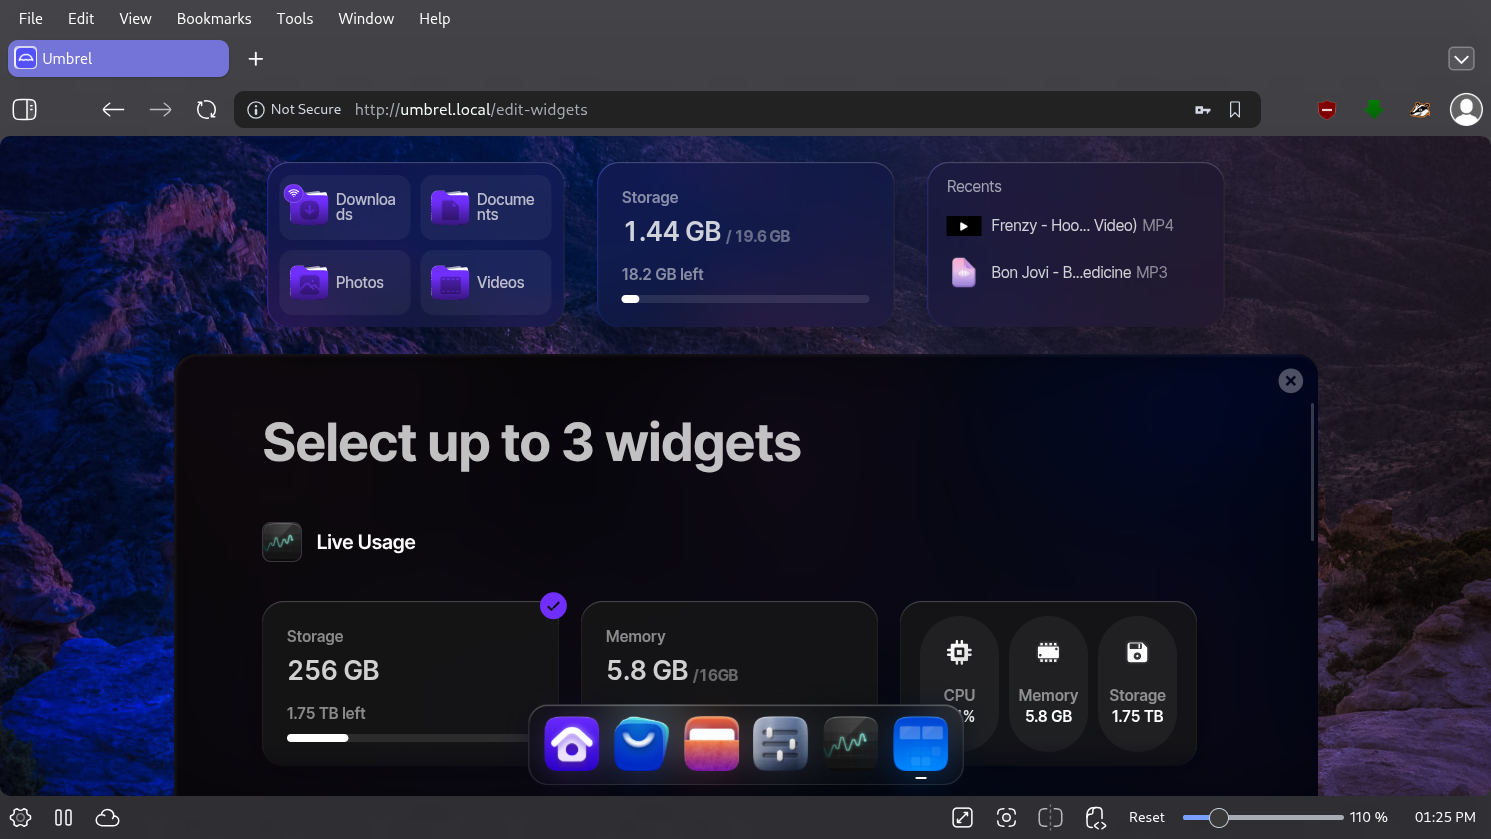1491x839 pixels.
Task: Click the red shield extension icon
Action: pos(1327,110)
